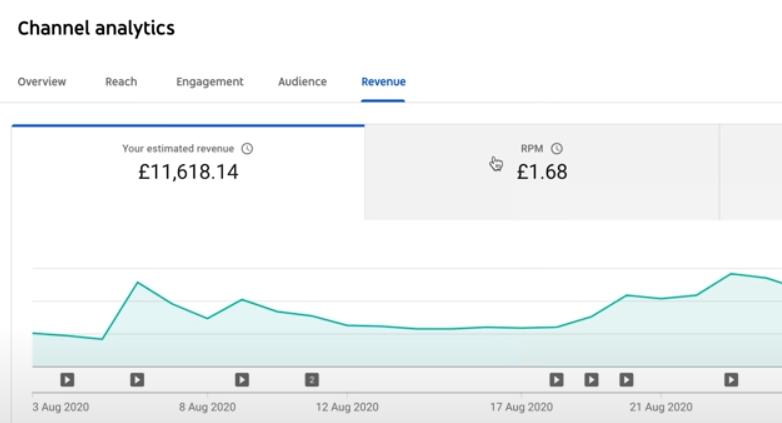782x423 pixels.
Task: Select the Your estimated revenue card
Action: 188,172
